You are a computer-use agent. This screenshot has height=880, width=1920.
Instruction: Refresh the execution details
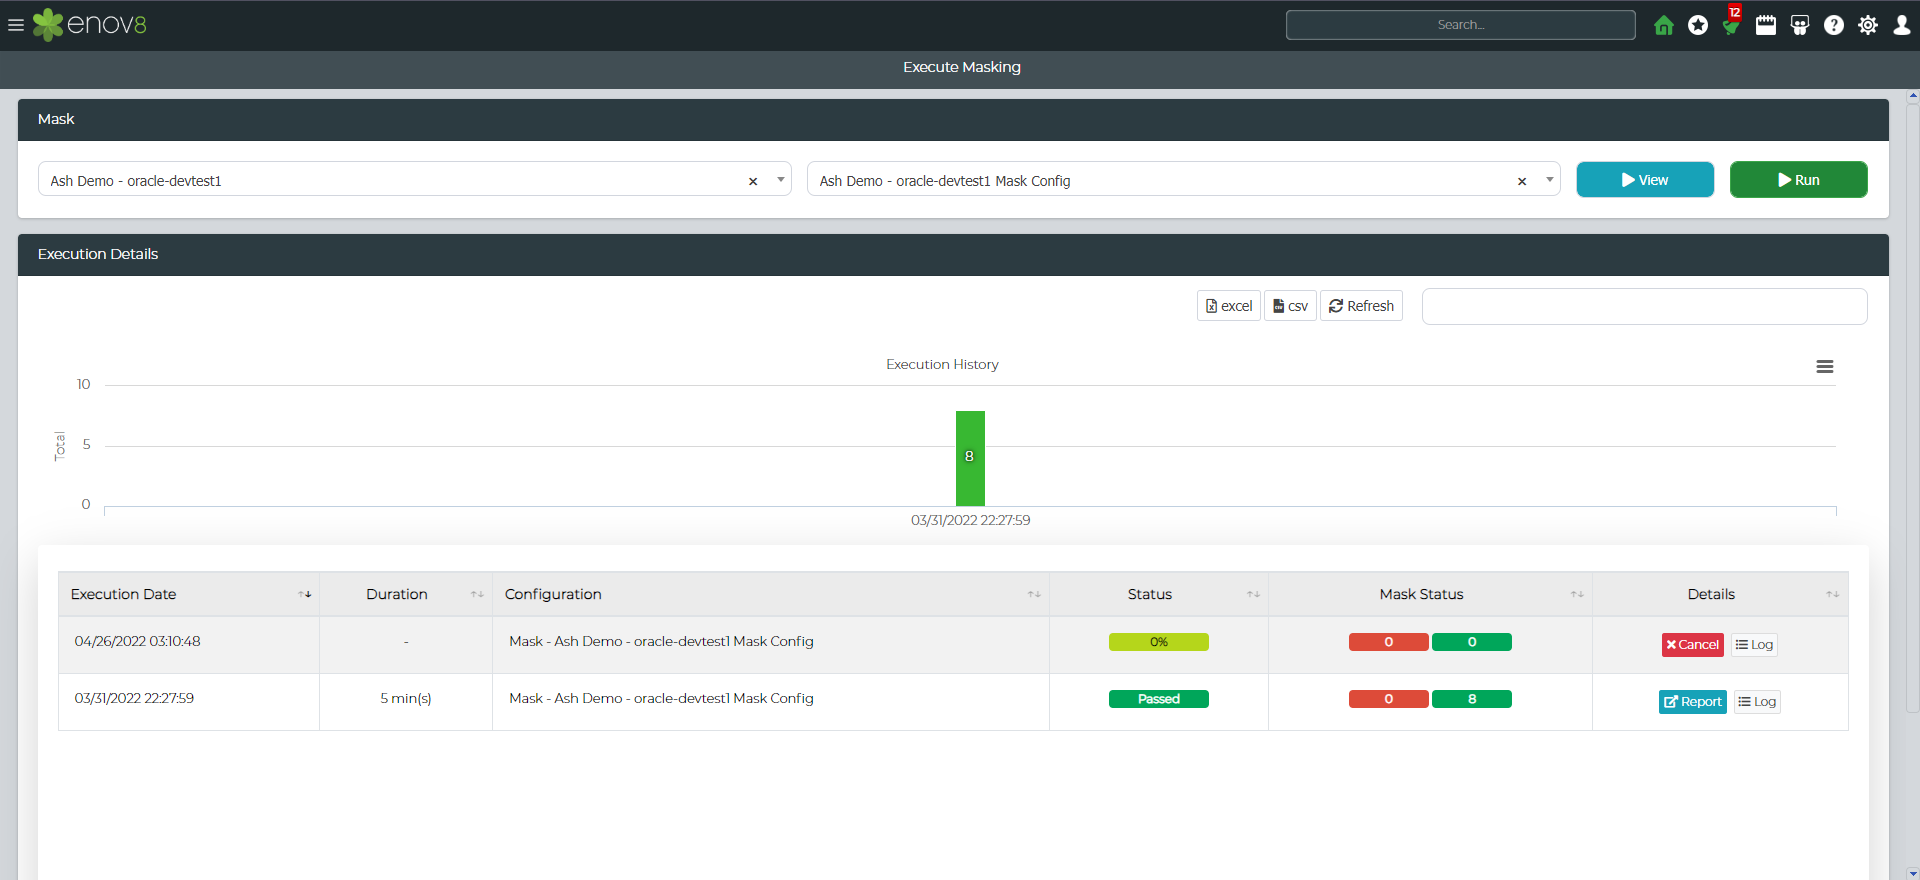click(1361, 306)
